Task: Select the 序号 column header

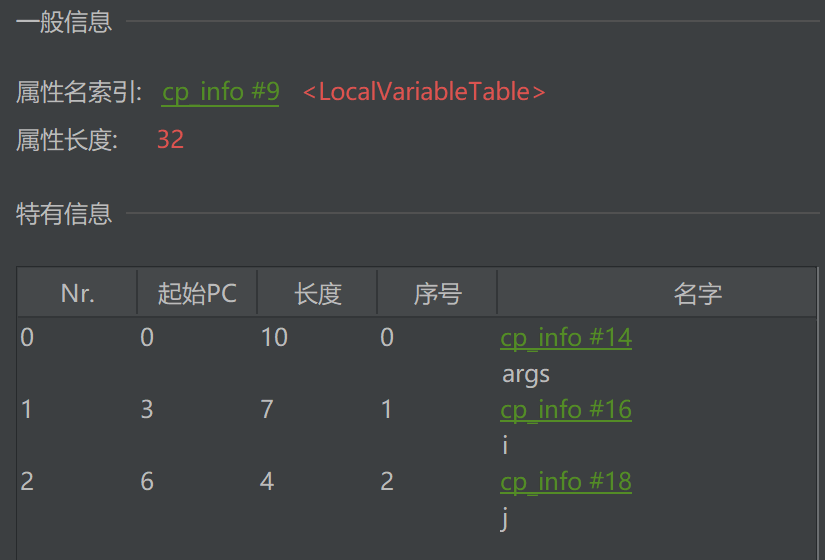Action: (437, 293)
